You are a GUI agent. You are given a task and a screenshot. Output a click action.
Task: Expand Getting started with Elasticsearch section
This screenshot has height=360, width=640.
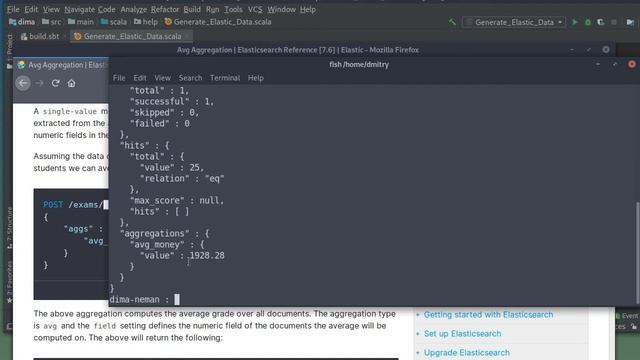(418, 315)
